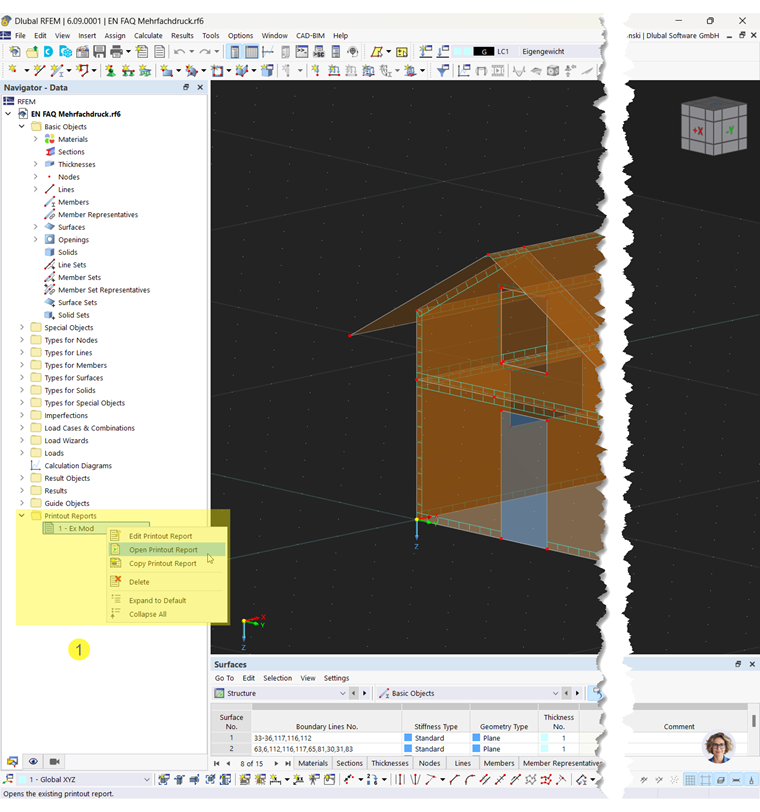Open the script manager icon
The image size is (760, 812).
[318, 51]
